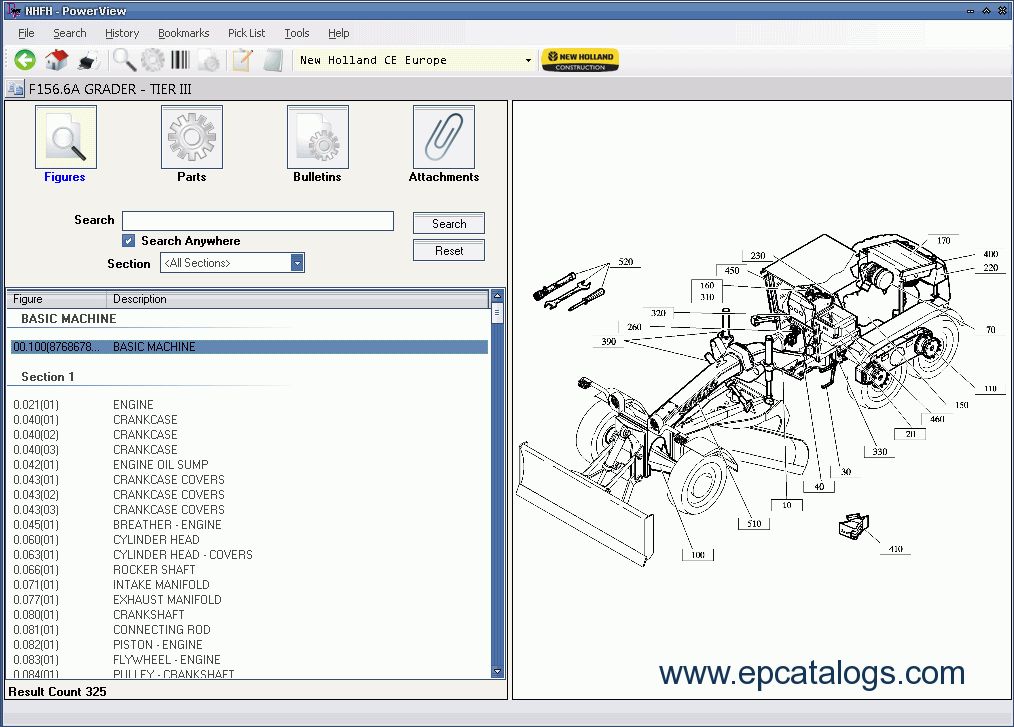This screenshot has width=1014, height=727.
Task: Select the 0.021(01) ENGINE row
Action: [x=250, y=405]
